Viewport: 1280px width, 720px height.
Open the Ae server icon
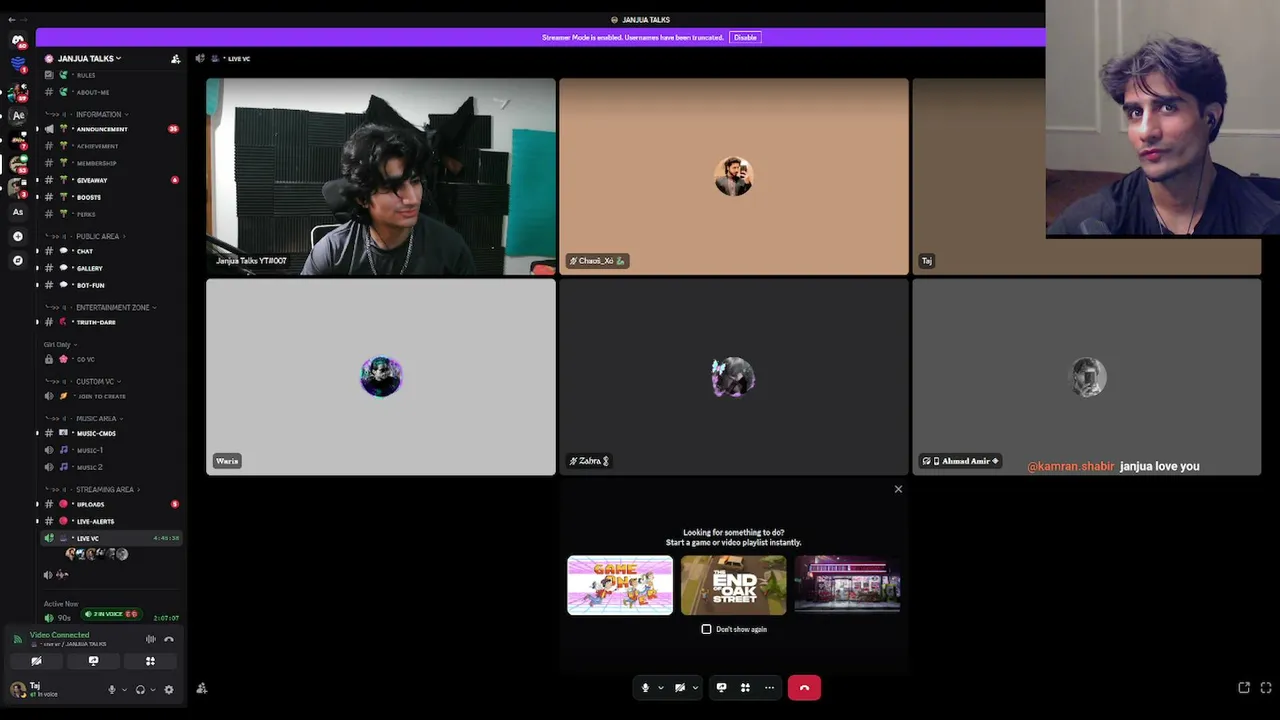point(18,115)
